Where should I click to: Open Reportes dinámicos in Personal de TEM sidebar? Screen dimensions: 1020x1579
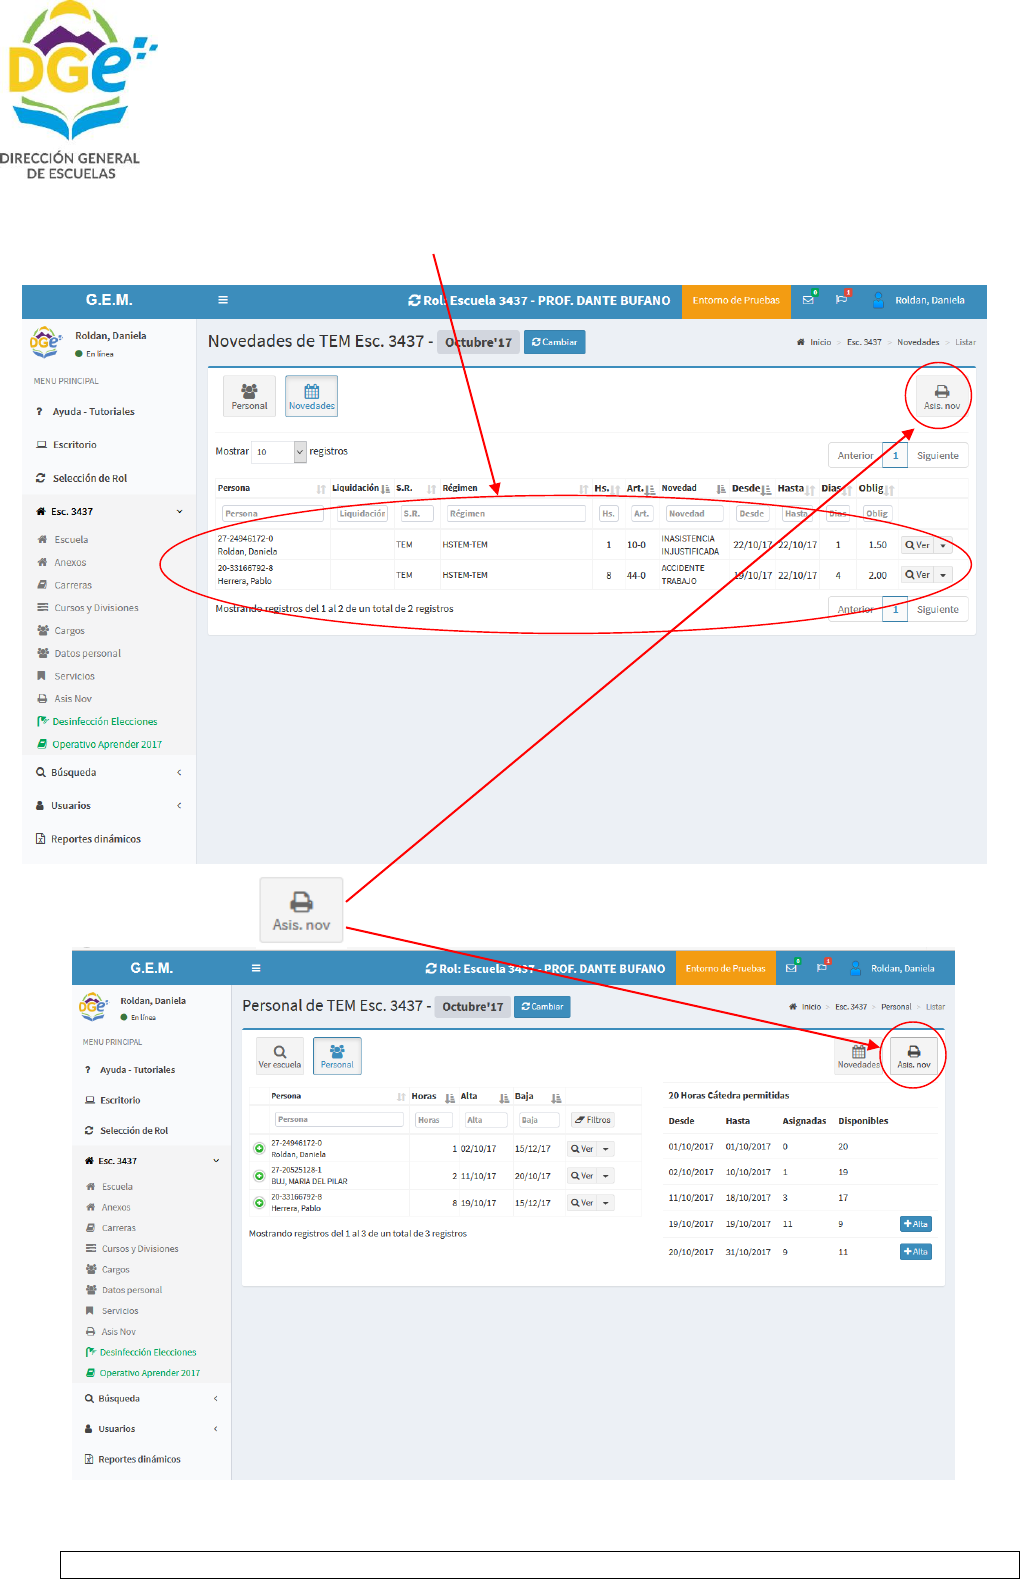click(x=139, y=1460)
